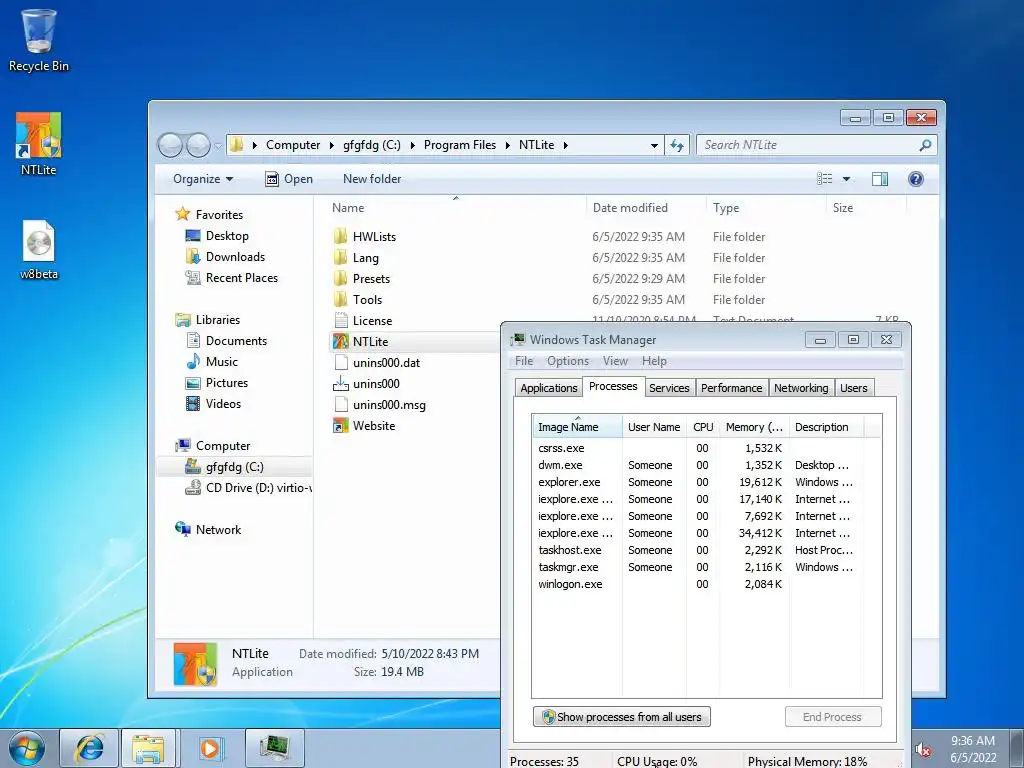1024x768 pixels.
Task: Select the Lang folder icon
Action: (x=340, y=257)
